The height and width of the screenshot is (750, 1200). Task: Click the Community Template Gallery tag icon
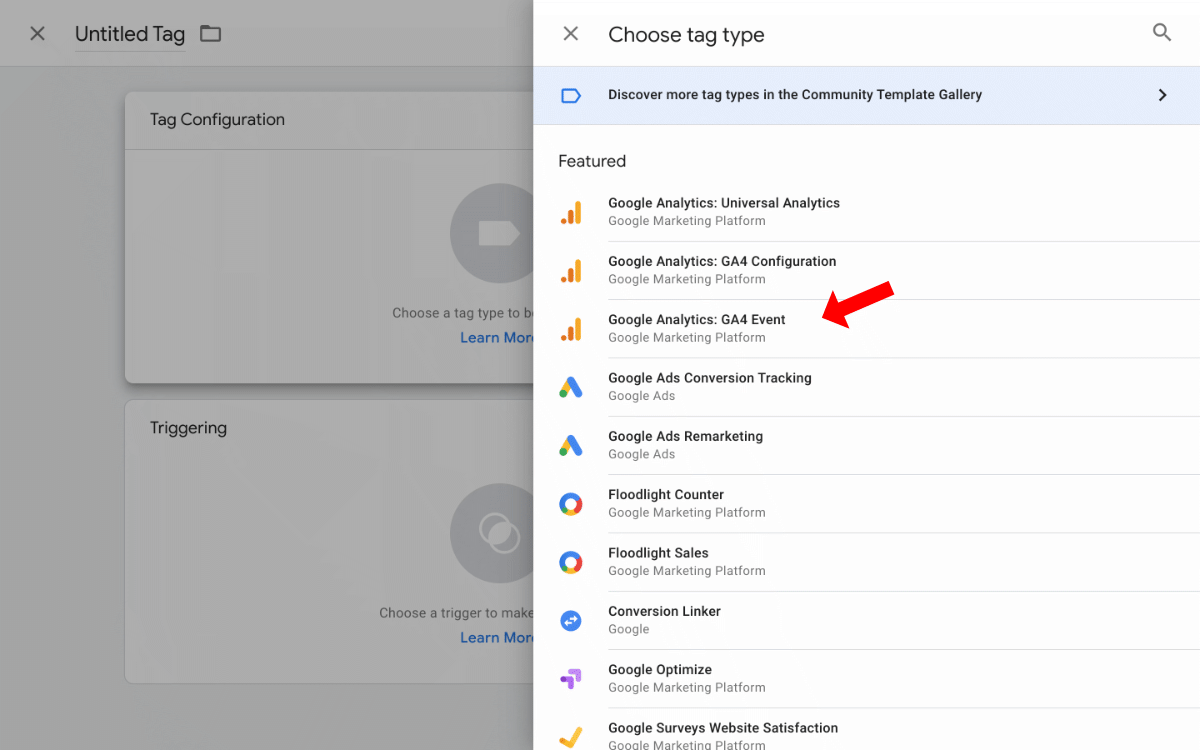click(571, 96)
